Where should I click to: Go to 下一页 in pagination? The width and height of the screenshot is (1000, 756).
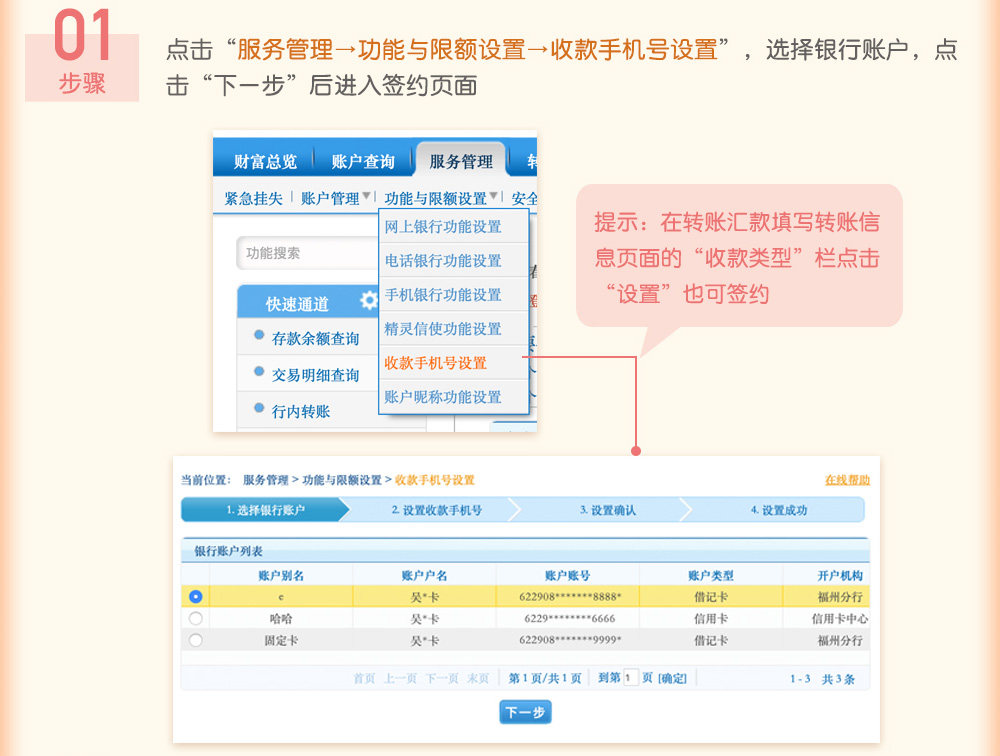click(x=442, y=678)
